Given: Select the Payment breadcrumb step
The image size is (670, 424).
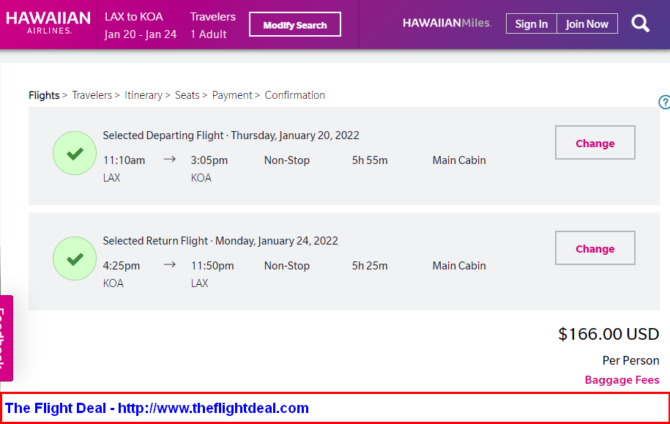Looking at the screenshot, I should coord(232,95).
